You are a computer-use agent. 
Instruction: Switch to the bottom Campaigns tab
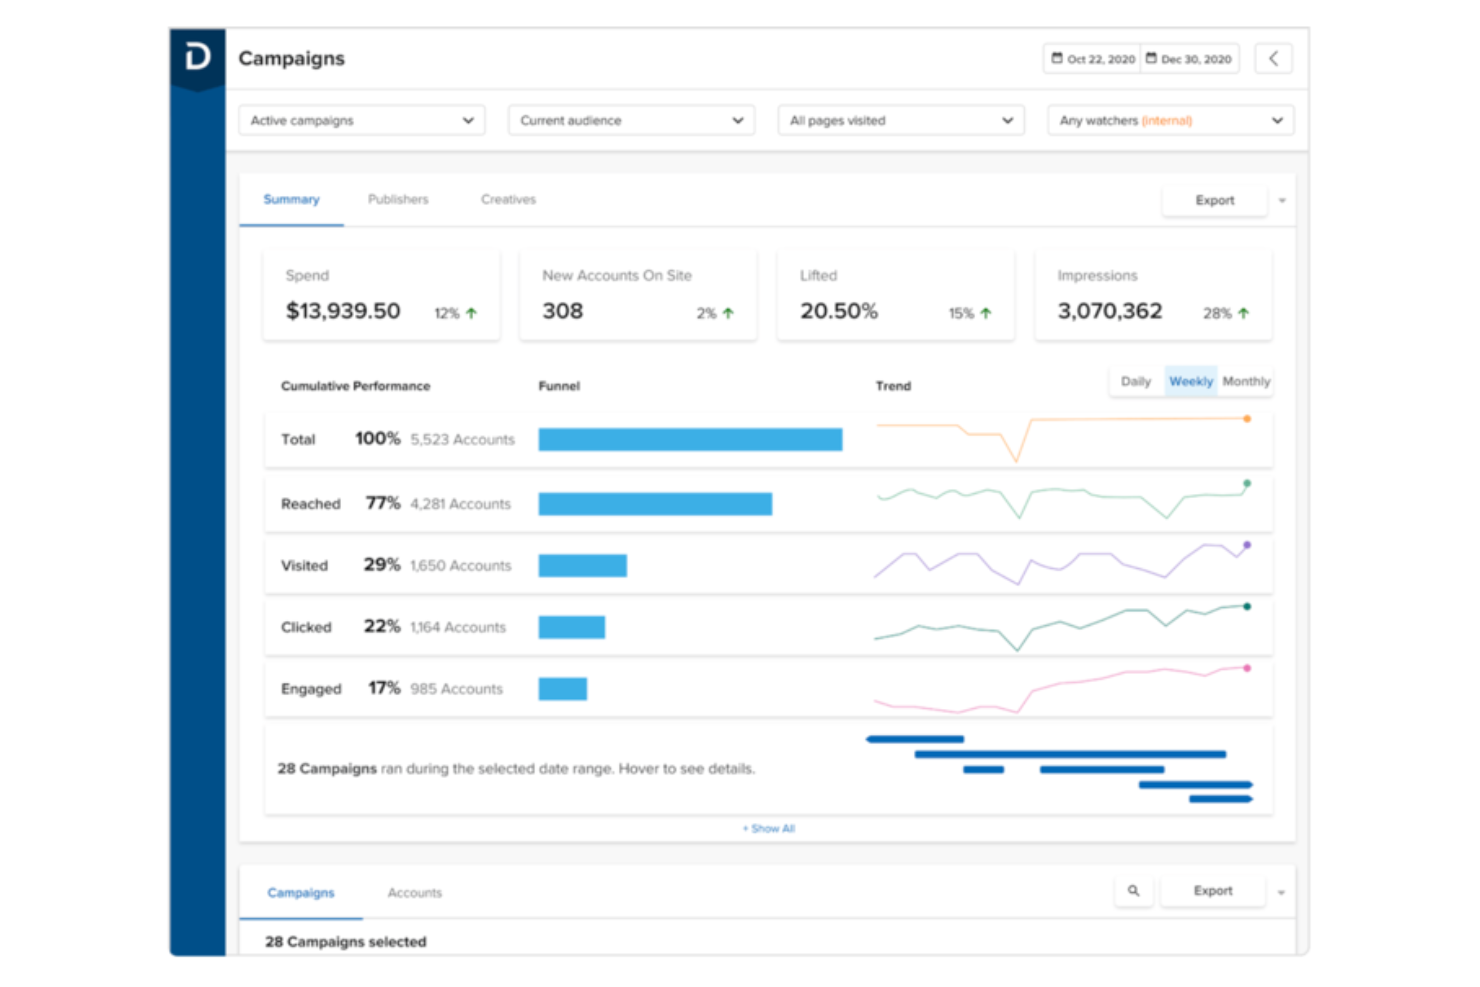301,893
